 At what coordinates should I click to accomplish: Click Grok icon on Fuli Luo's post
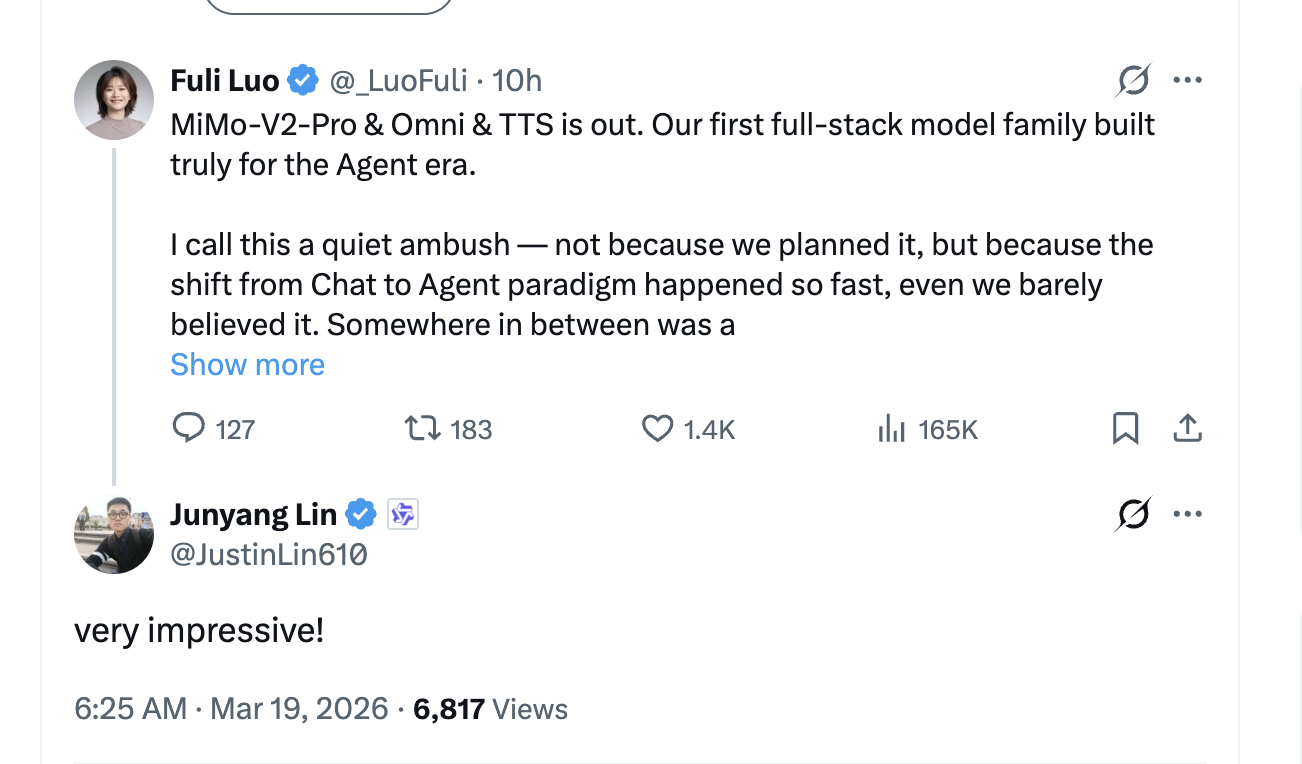(x=1133, y=80)
